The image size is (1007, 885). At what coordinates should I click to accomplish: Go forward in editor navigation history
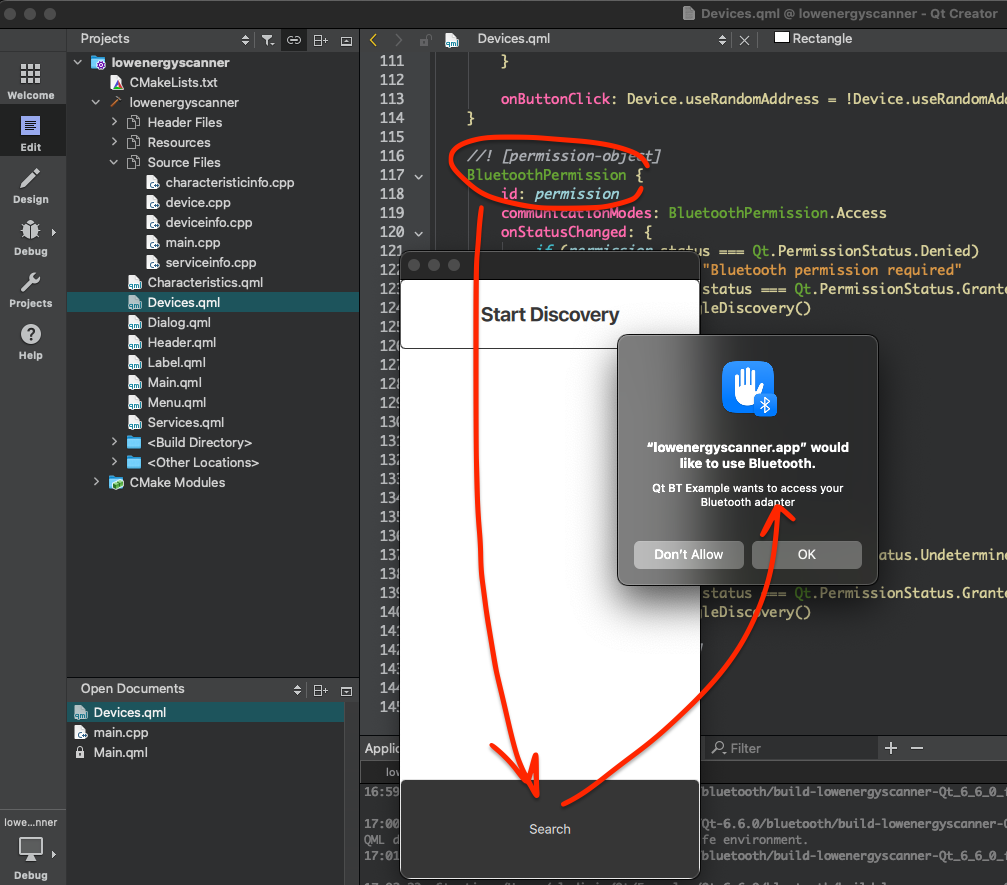click(x=398, y=40)
